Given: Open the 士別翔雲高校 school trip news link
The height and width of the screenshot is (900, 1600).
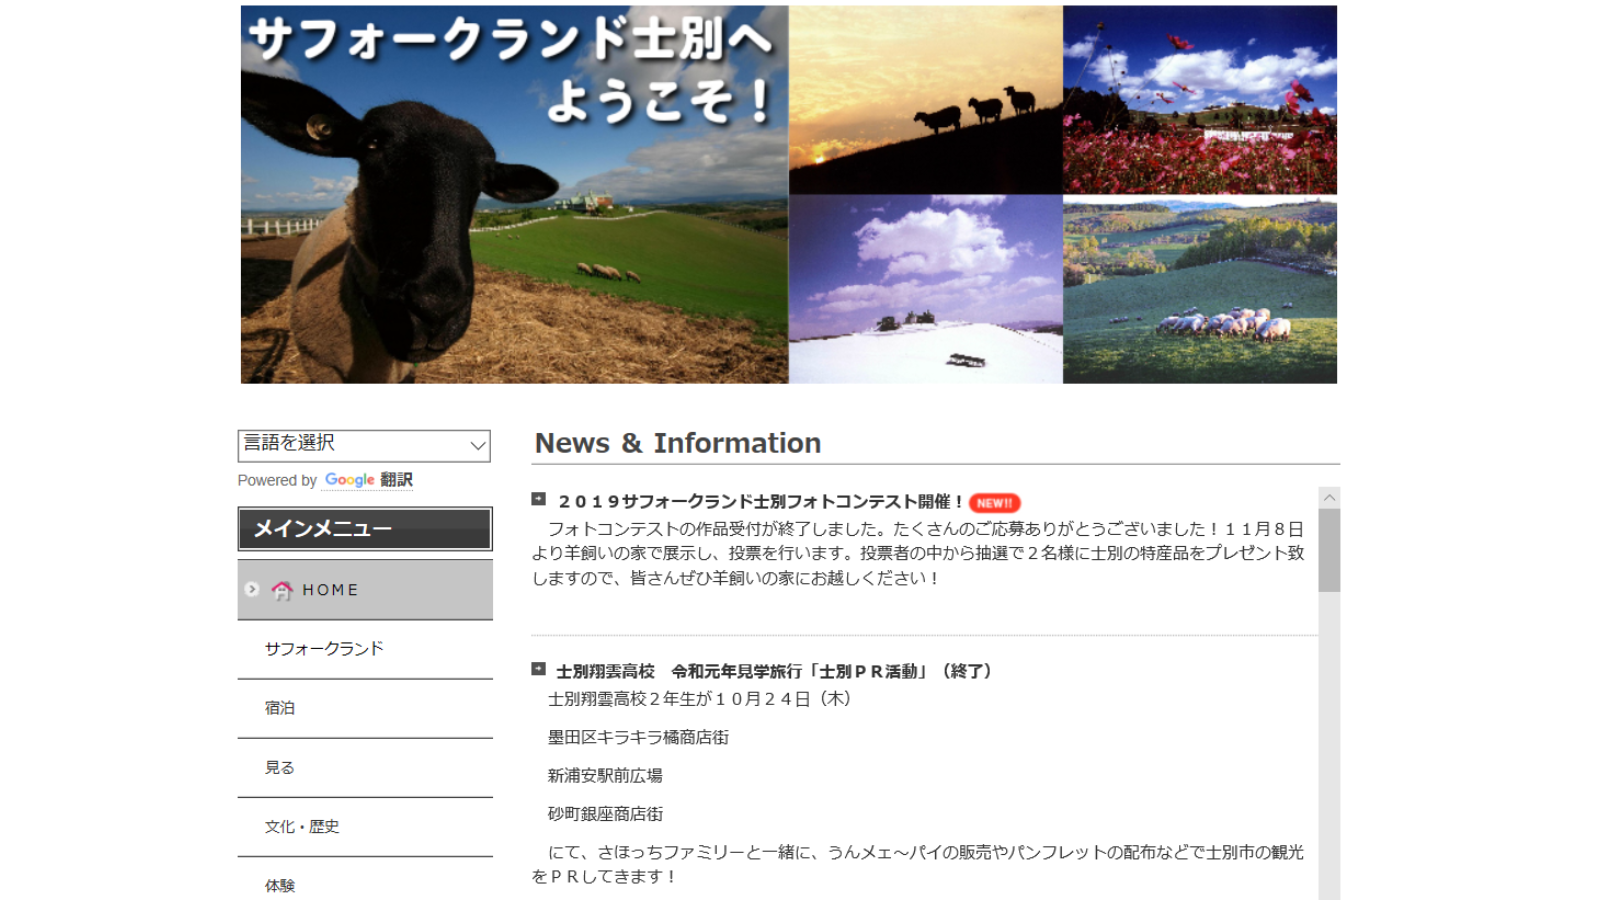Looking at the screenshot, I should coord(773,672).
